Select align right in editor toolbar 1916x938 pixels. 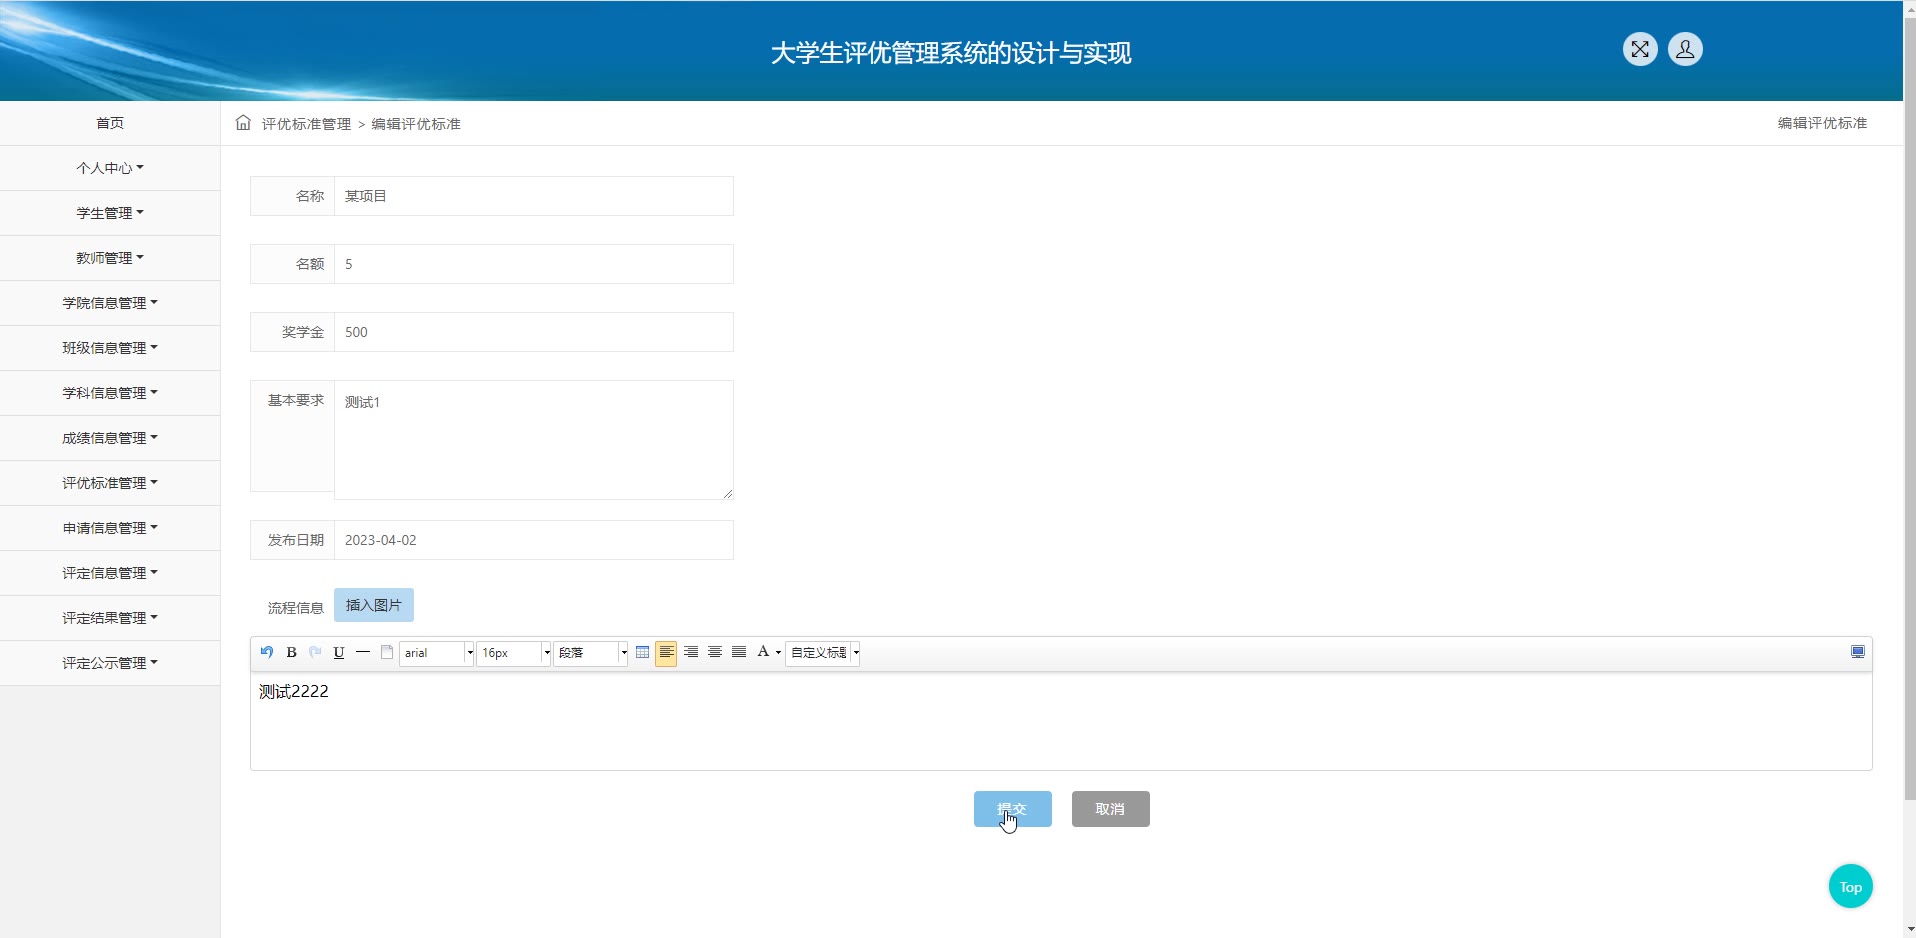[691, 652]
